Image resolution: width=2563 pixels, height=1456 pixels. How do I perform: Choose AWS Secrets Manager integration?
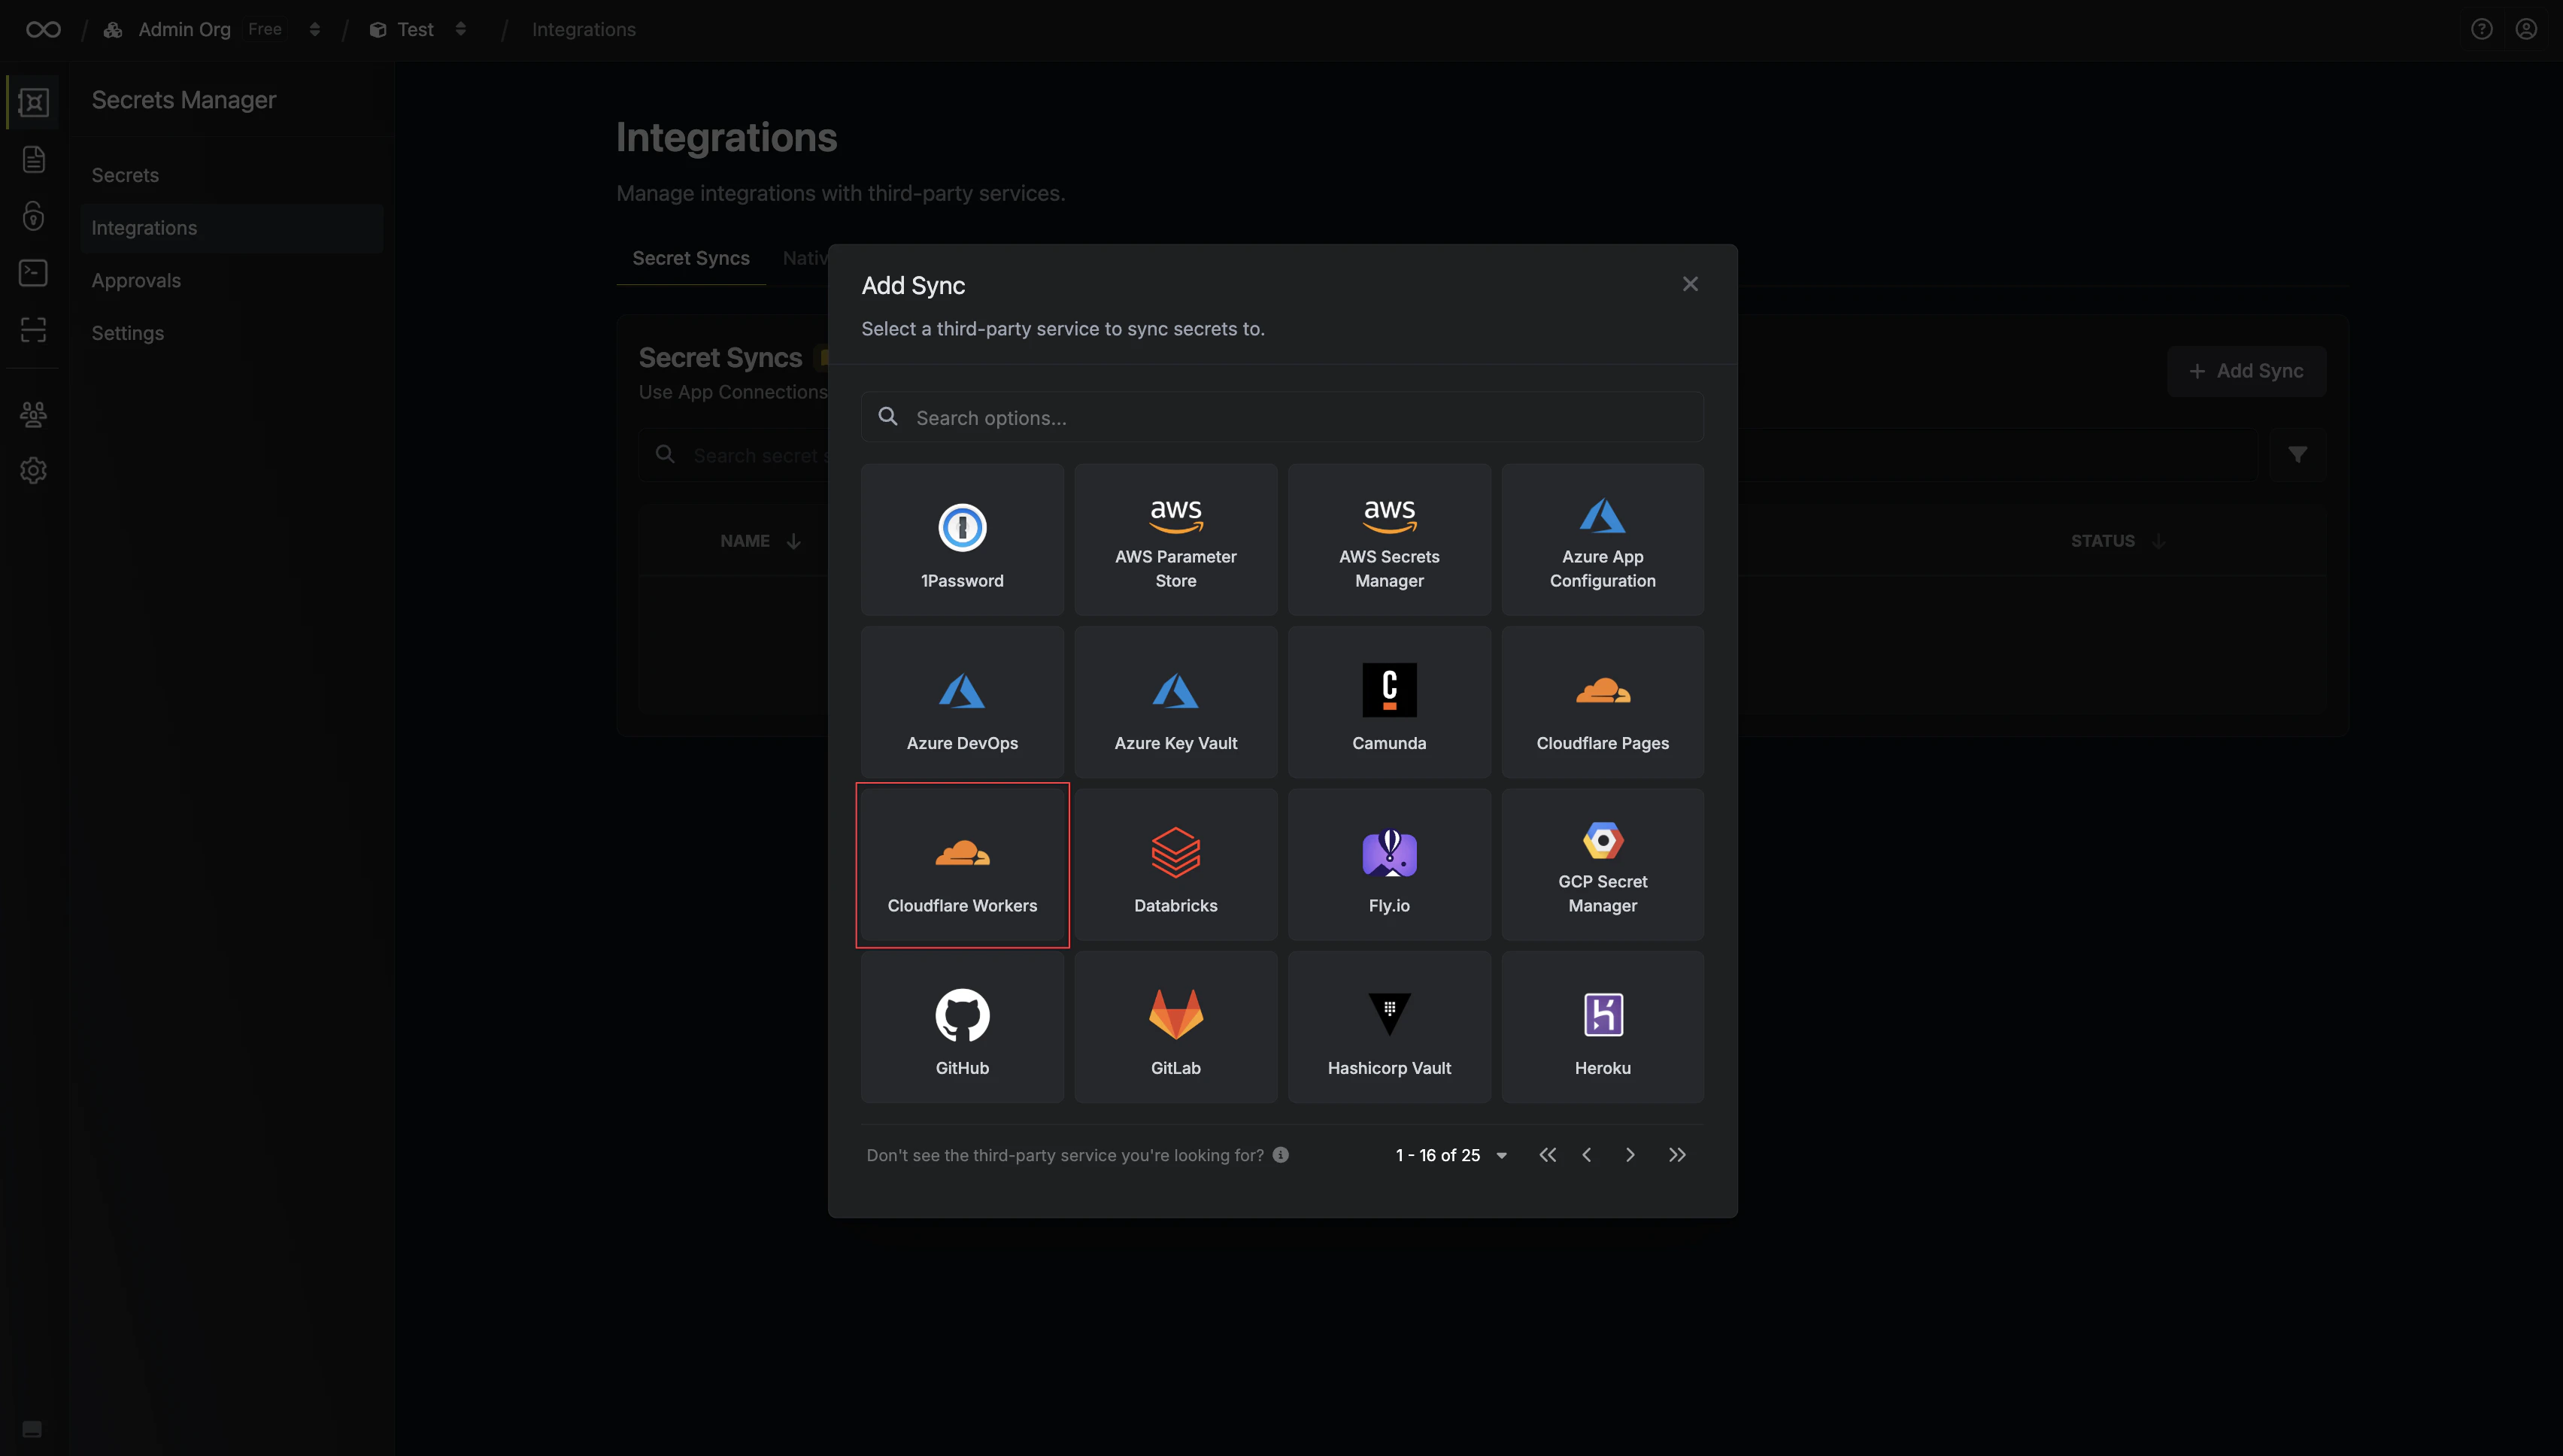pyautogui.click(x=1389, y=539)
